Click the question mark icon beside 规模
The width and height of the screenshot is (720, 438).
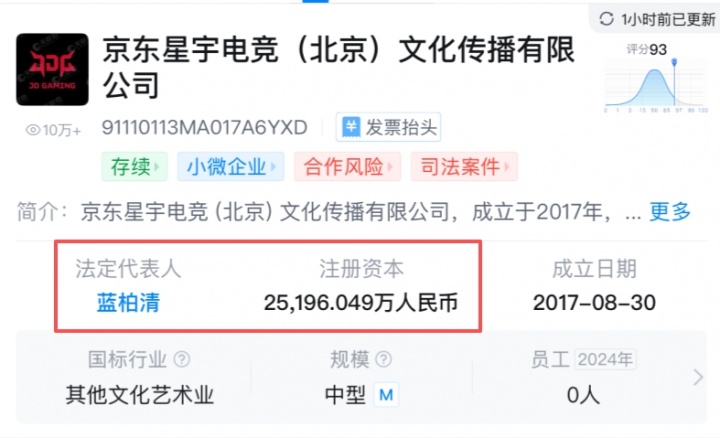point(383,359)
